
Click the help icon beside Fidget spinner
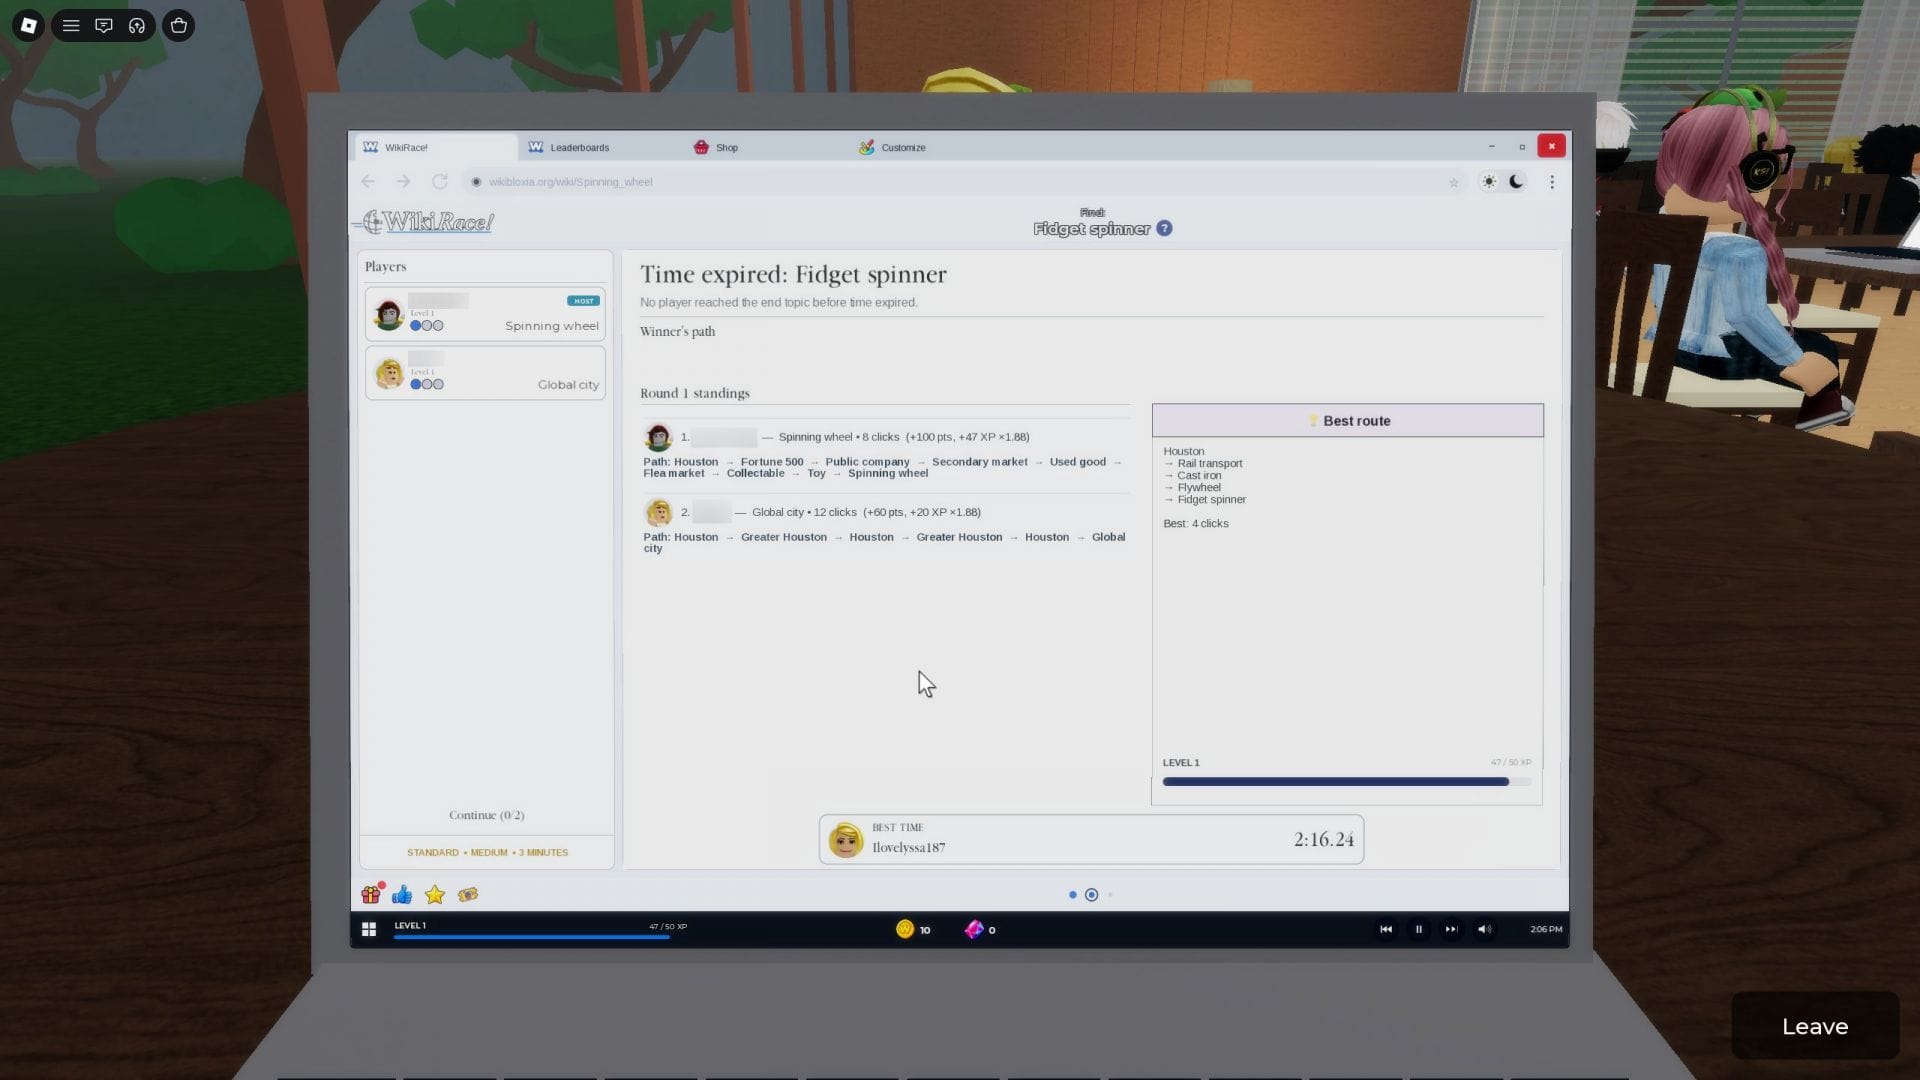point(1164,229)
